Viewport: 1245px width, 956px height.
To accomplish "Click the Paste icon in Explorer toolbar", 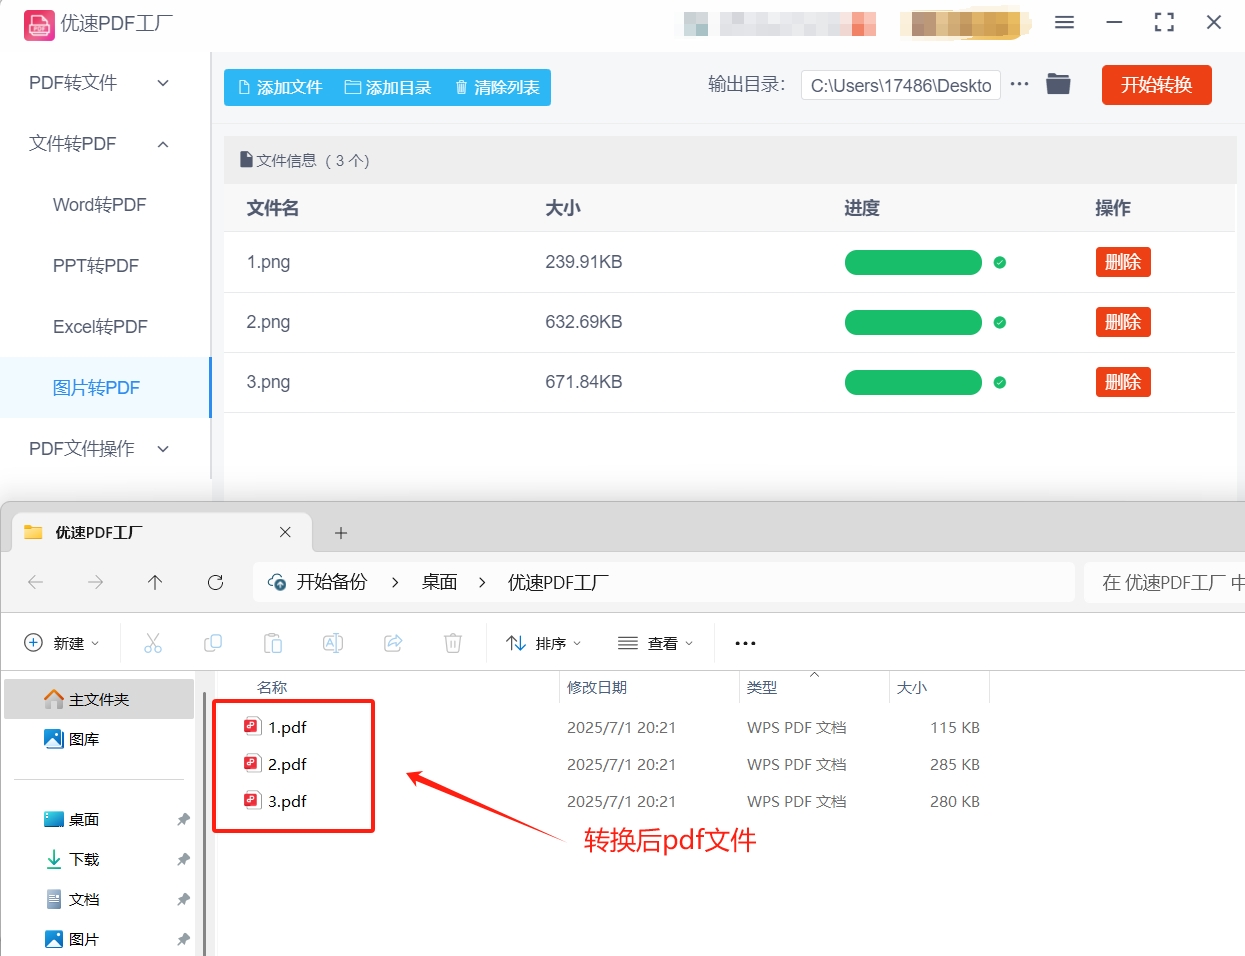I will (272, 643).
